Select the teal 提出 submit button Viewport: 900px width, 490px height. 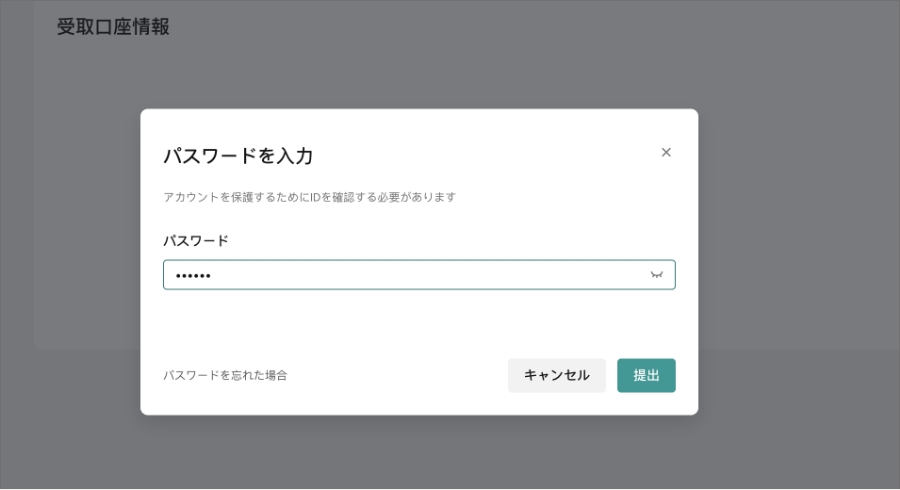(x=646, y=375)
